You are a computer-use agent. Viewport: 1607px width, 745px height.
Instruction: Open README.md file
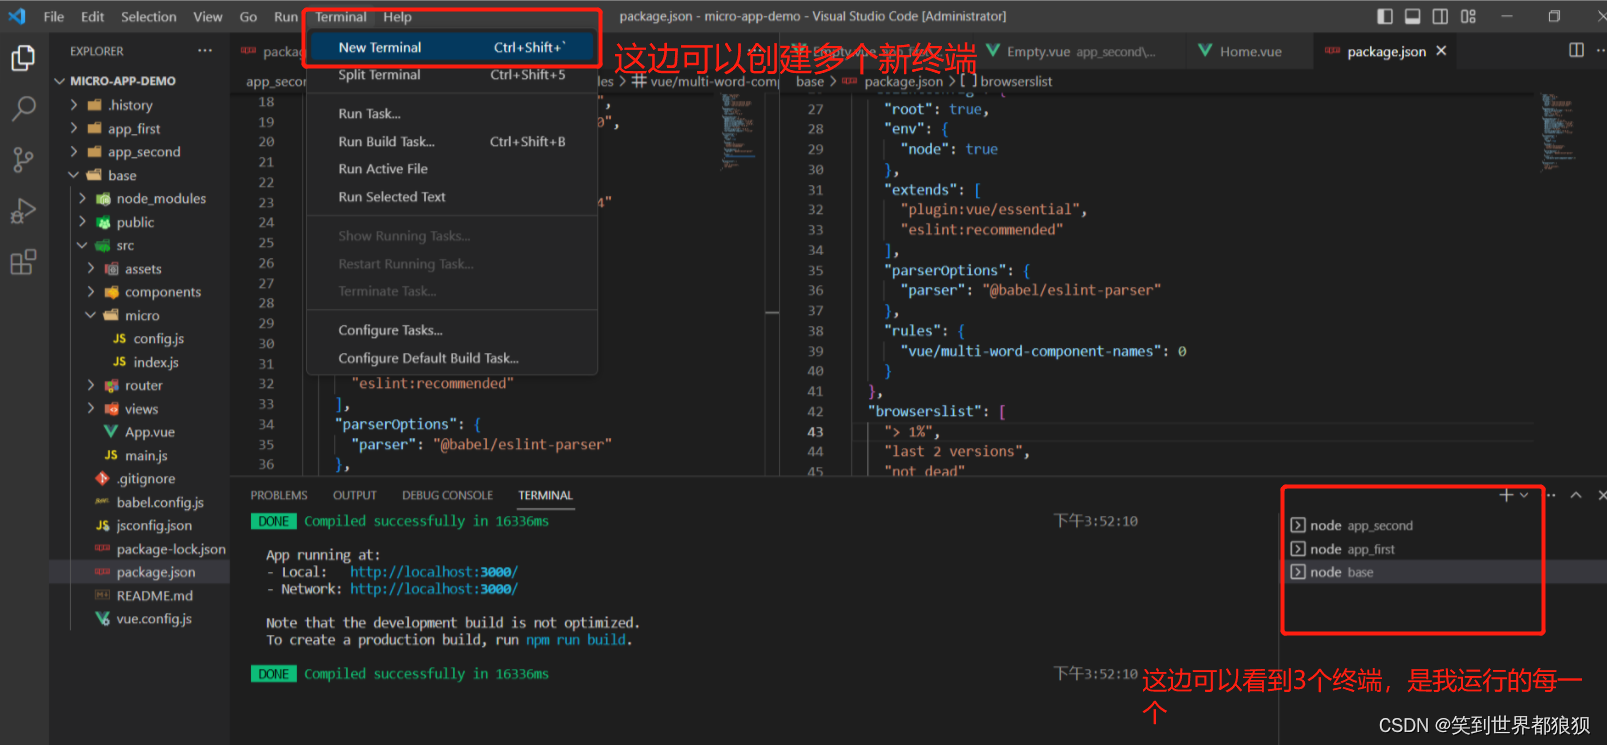[140, 595]
